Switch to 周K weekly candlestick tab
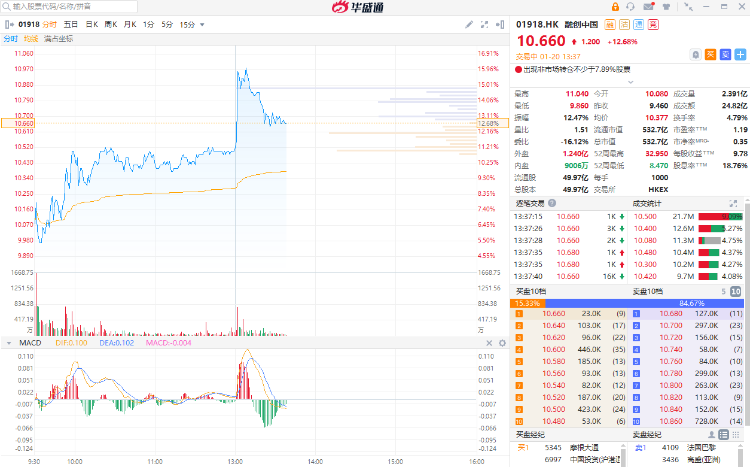This screenshot has width=750, height=467. 111,24
